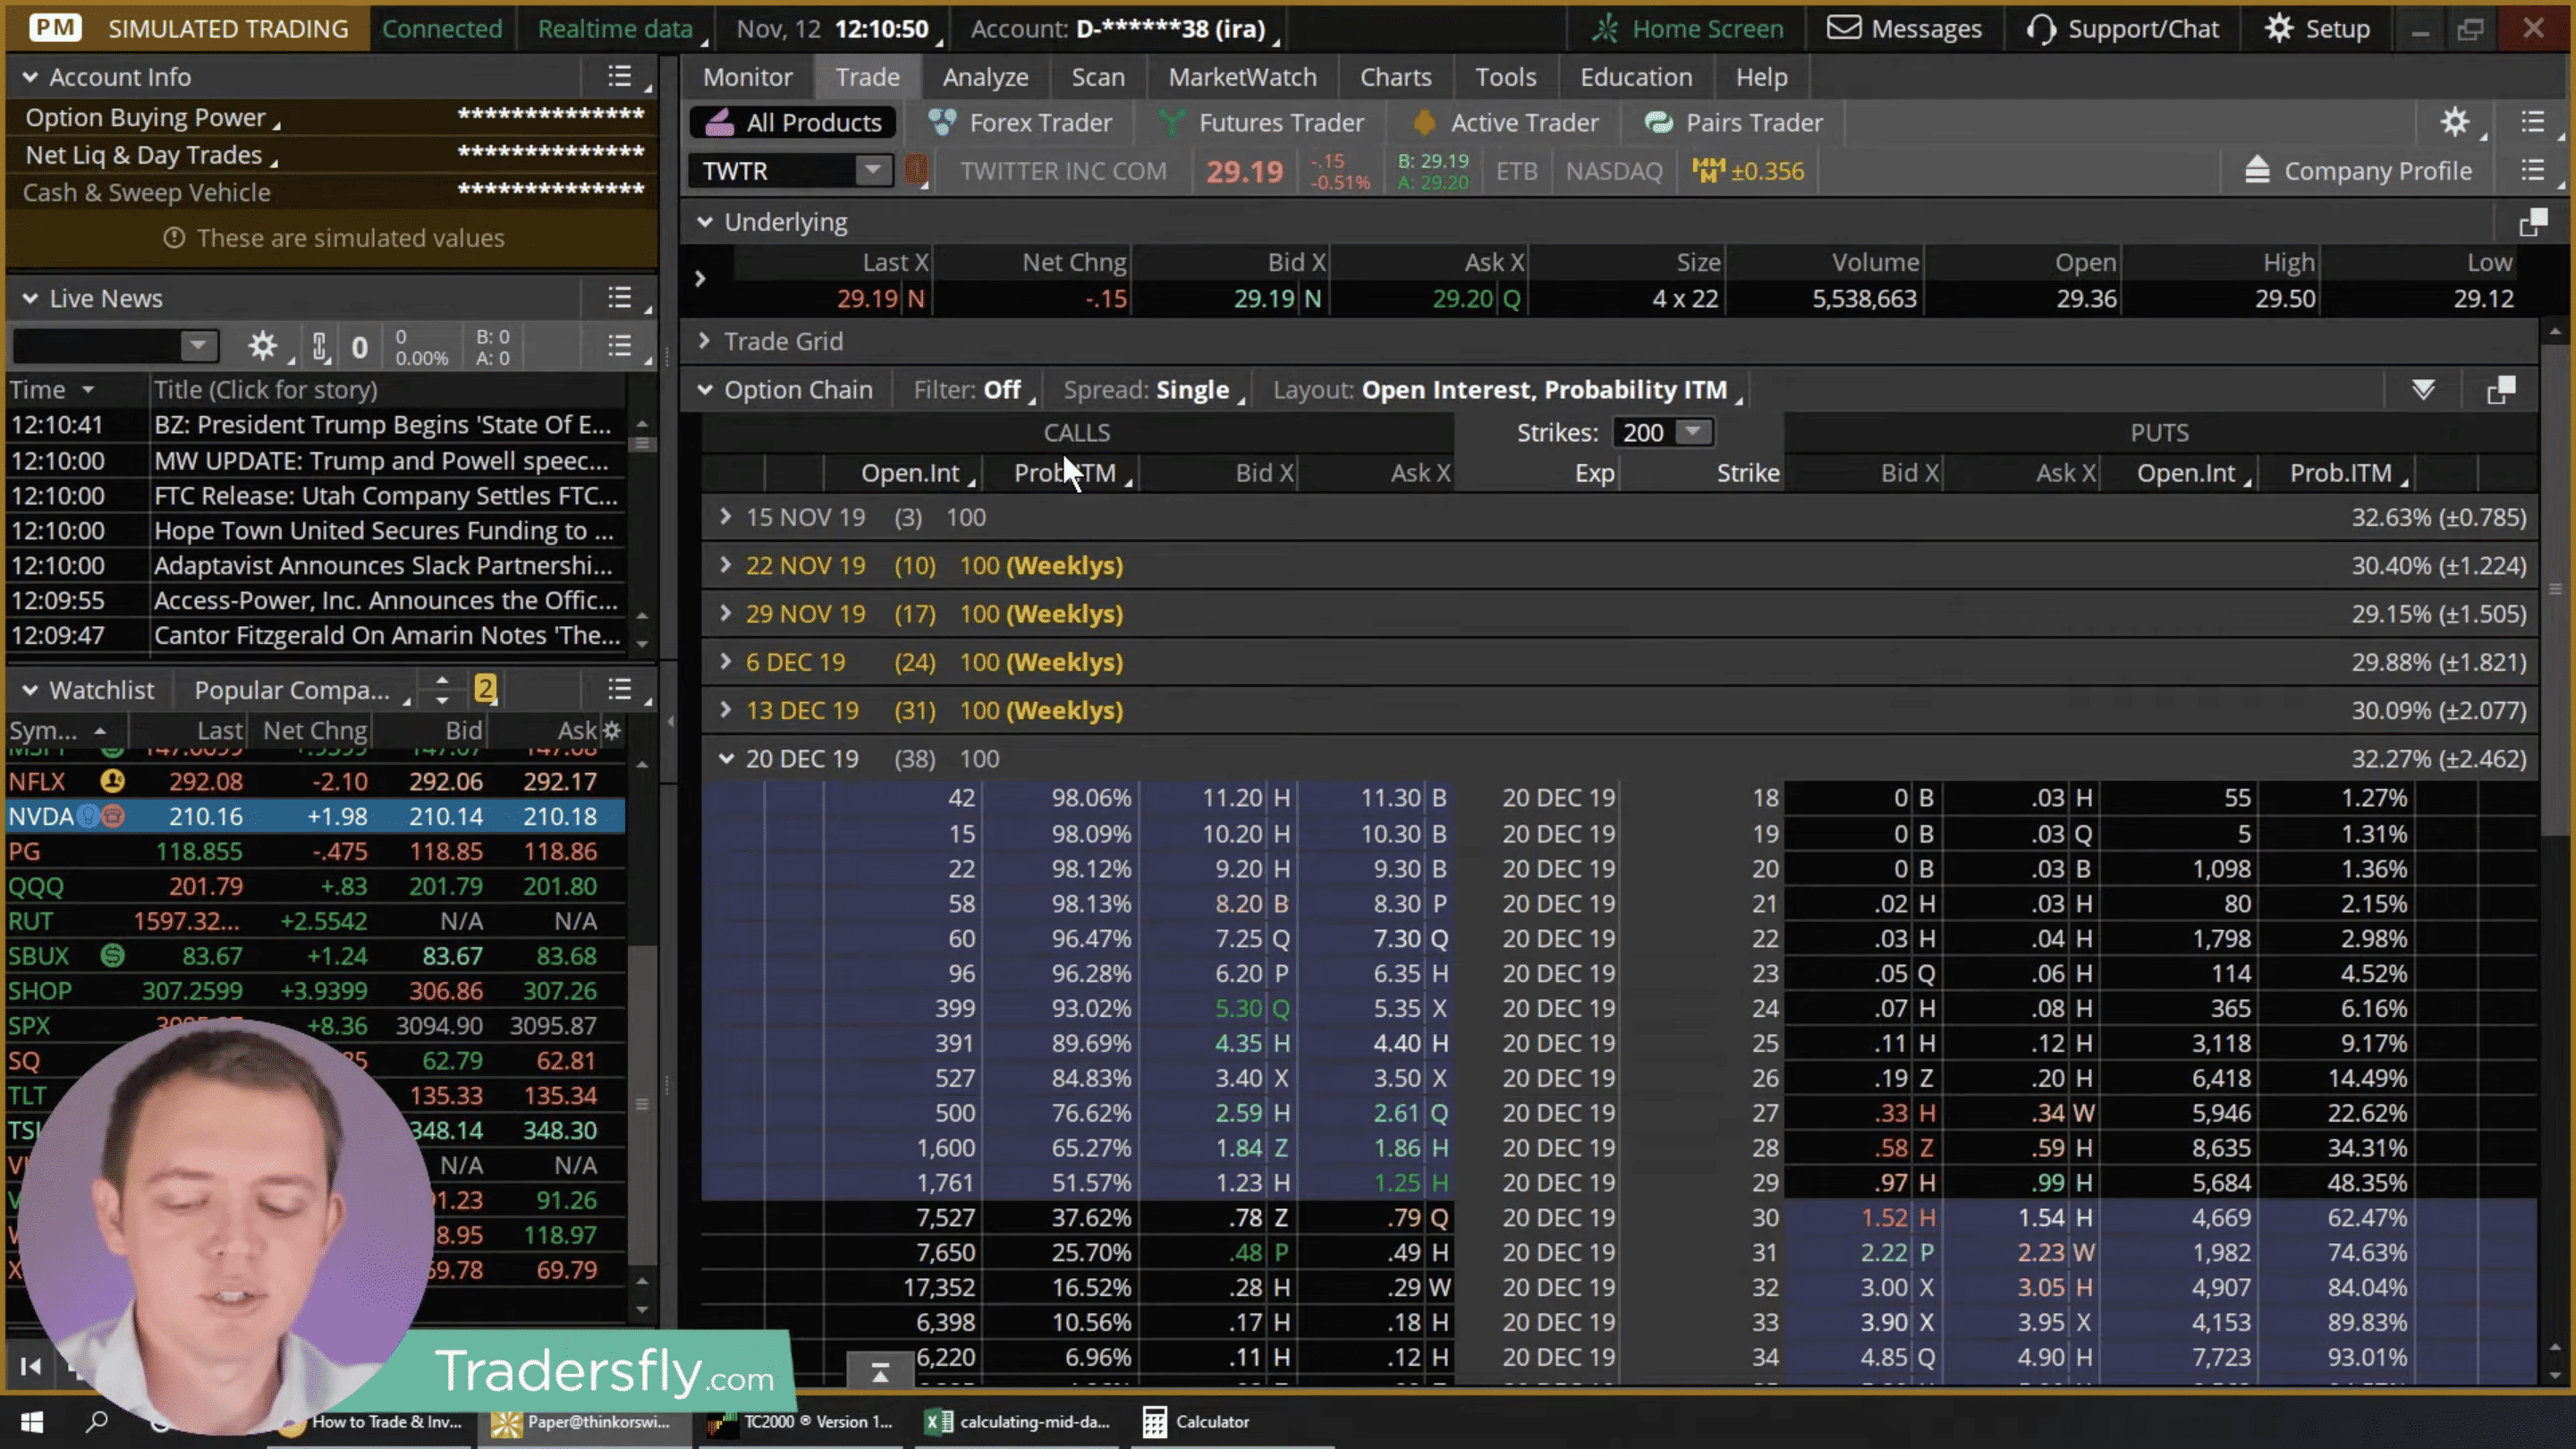Switch to the Scan tab

pos(1098,77)
